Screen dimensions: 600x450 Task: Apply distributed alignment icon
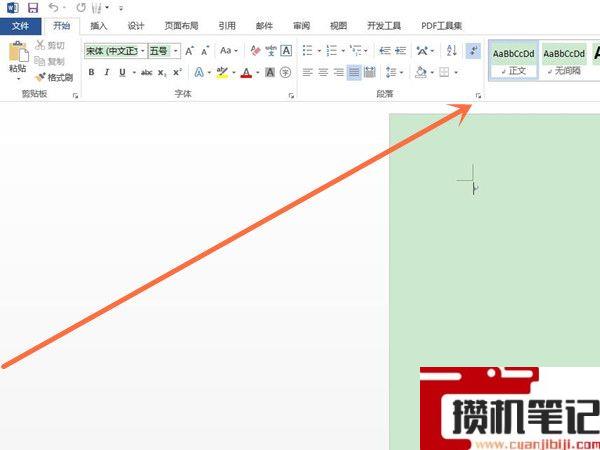[x=370, y=72]
